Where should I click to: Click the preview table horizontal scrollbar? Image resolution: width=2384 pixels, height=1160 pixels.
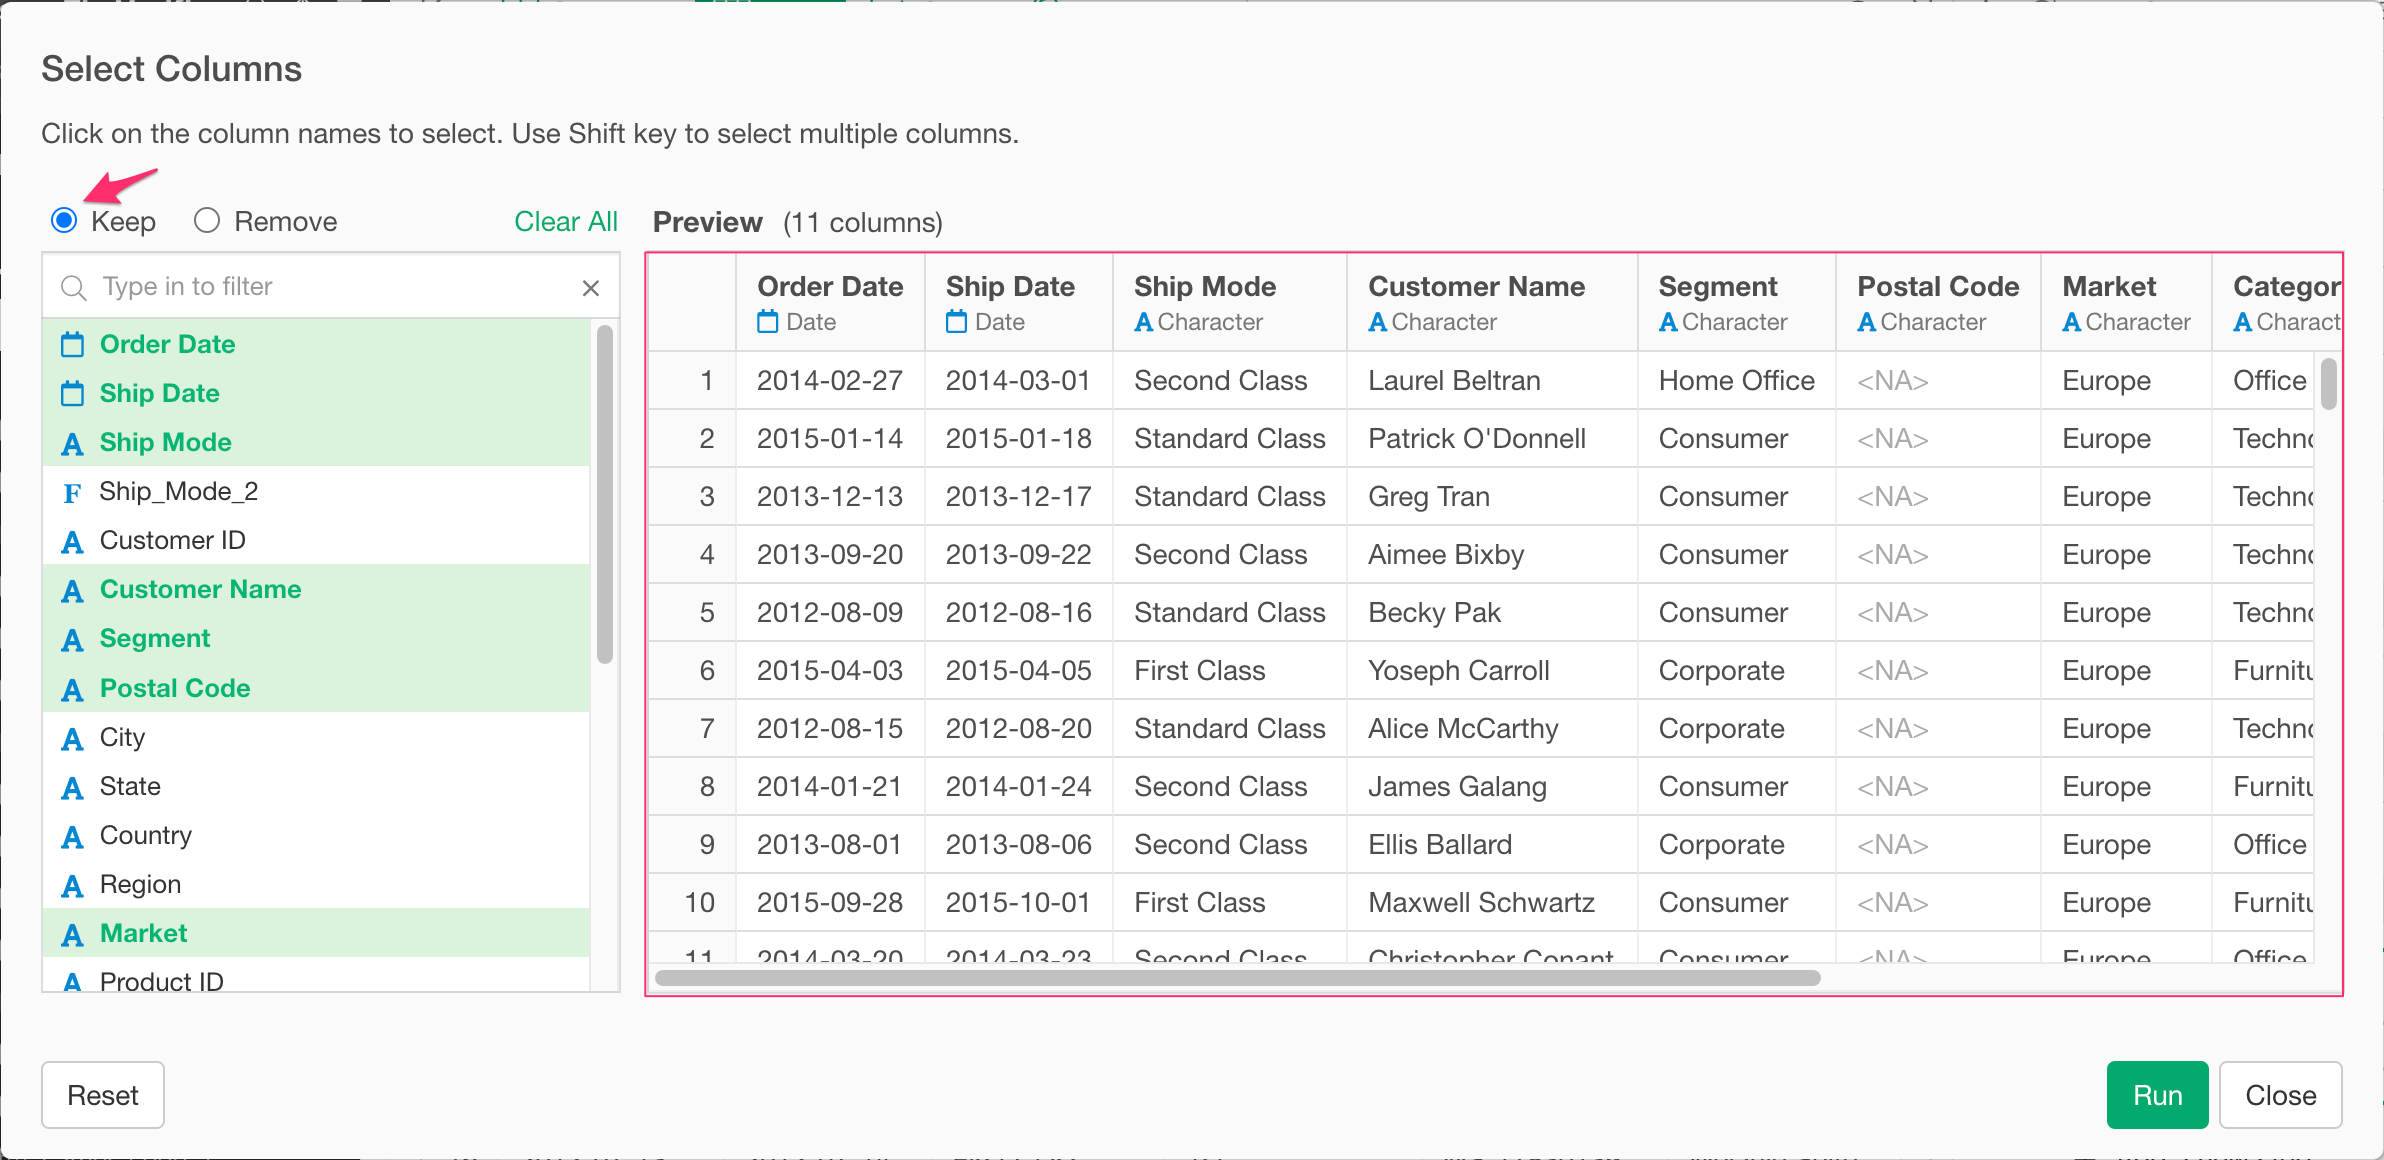(x=1236, y=978)
